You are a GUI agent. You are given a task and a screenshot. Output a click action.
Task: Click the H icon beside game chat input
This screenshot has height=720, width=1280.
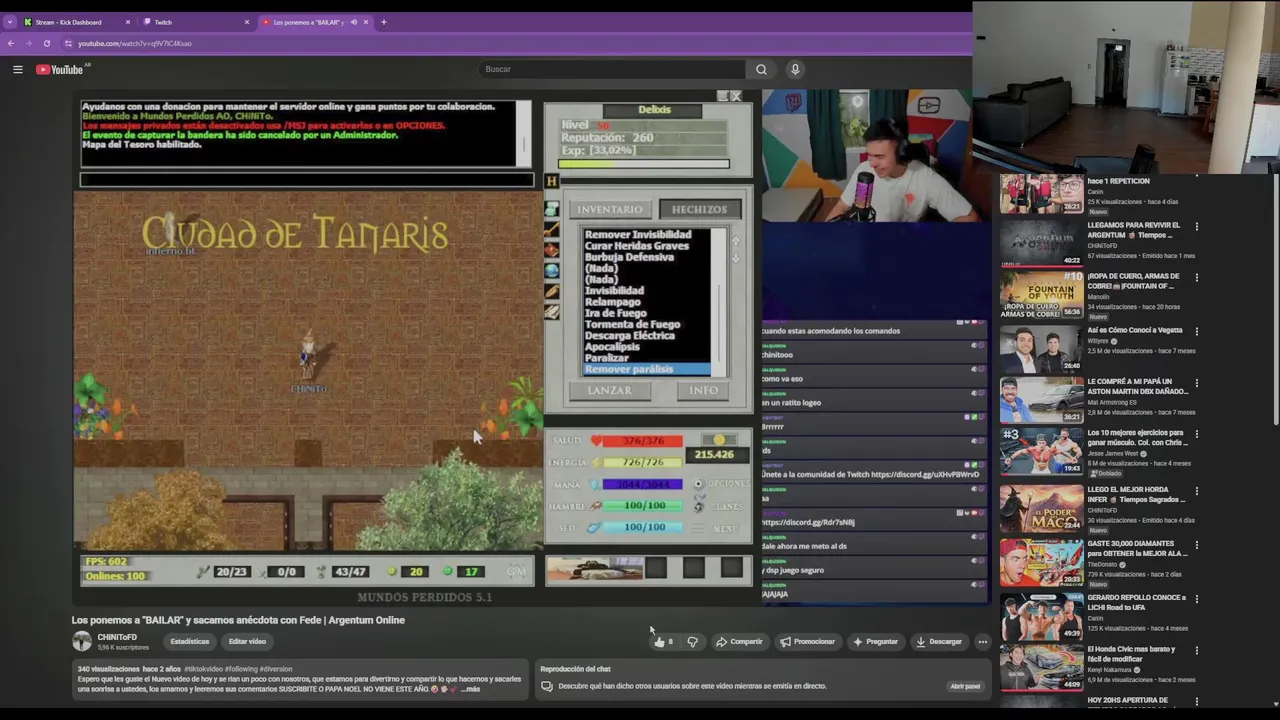coord(551,181)
